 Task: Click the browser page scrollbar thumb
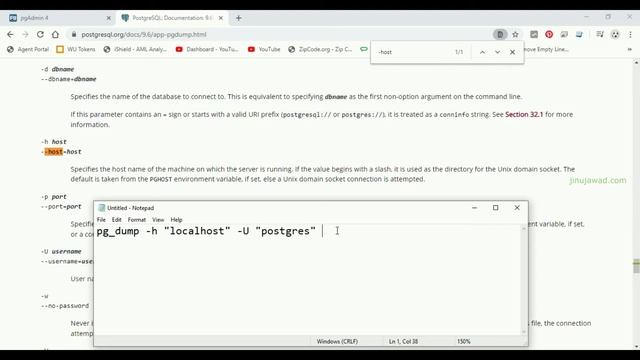click(636, 266)
